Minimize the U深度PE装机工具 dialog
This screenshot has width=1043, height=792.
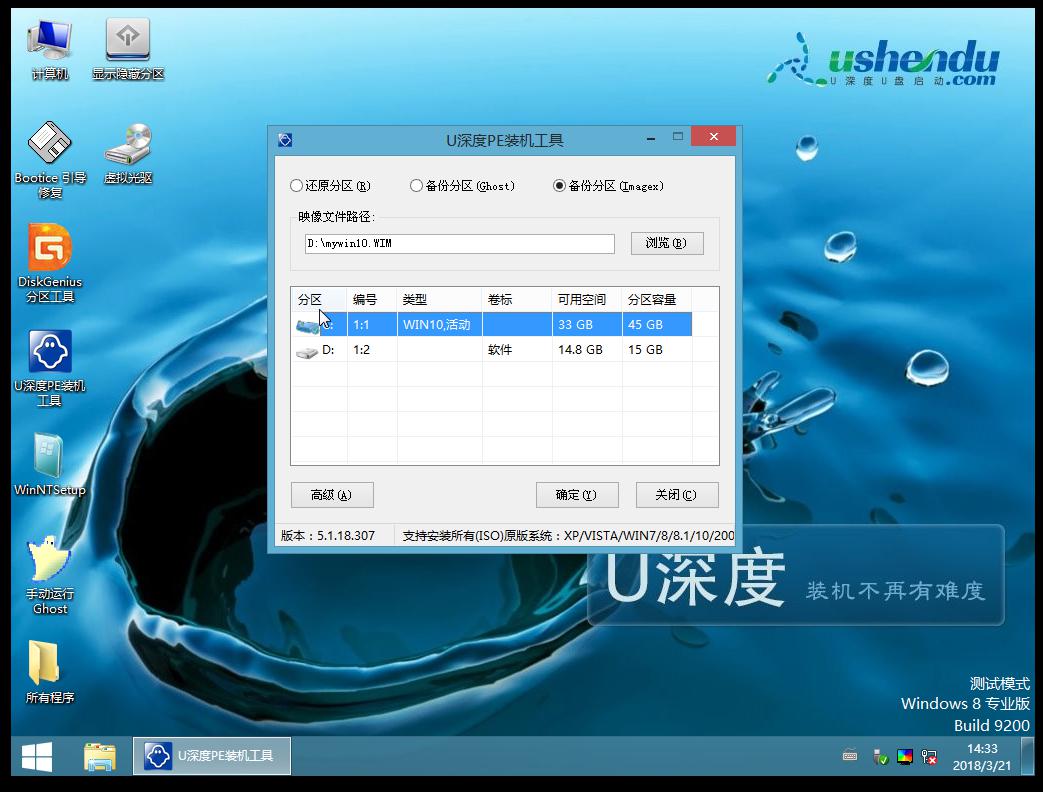pyautogui.click(x=651, y=138)
